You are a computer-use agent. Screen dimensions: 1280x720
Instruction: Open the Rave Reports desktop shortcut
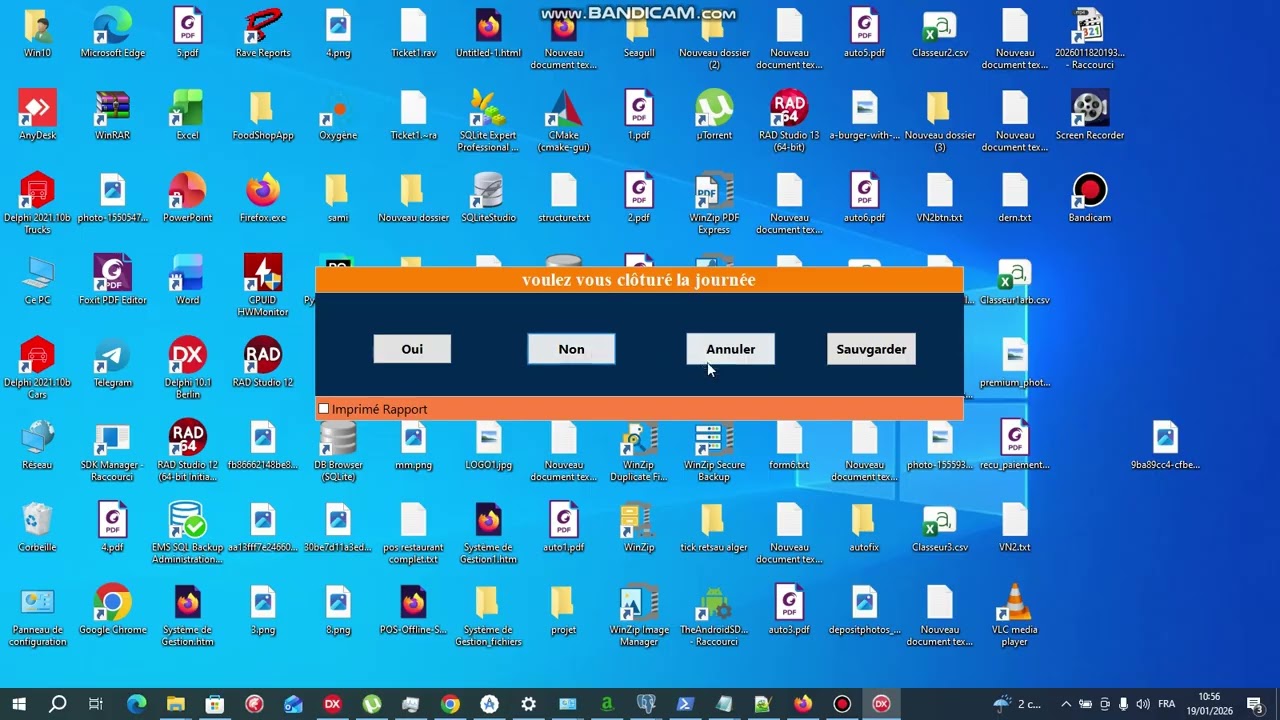(263, 33)
